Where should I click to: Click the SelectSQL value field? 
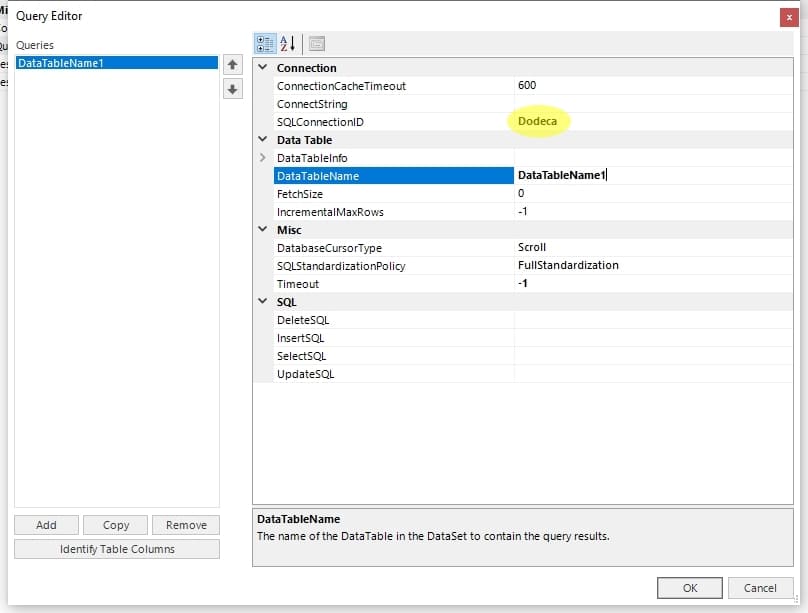coord(655,356)
